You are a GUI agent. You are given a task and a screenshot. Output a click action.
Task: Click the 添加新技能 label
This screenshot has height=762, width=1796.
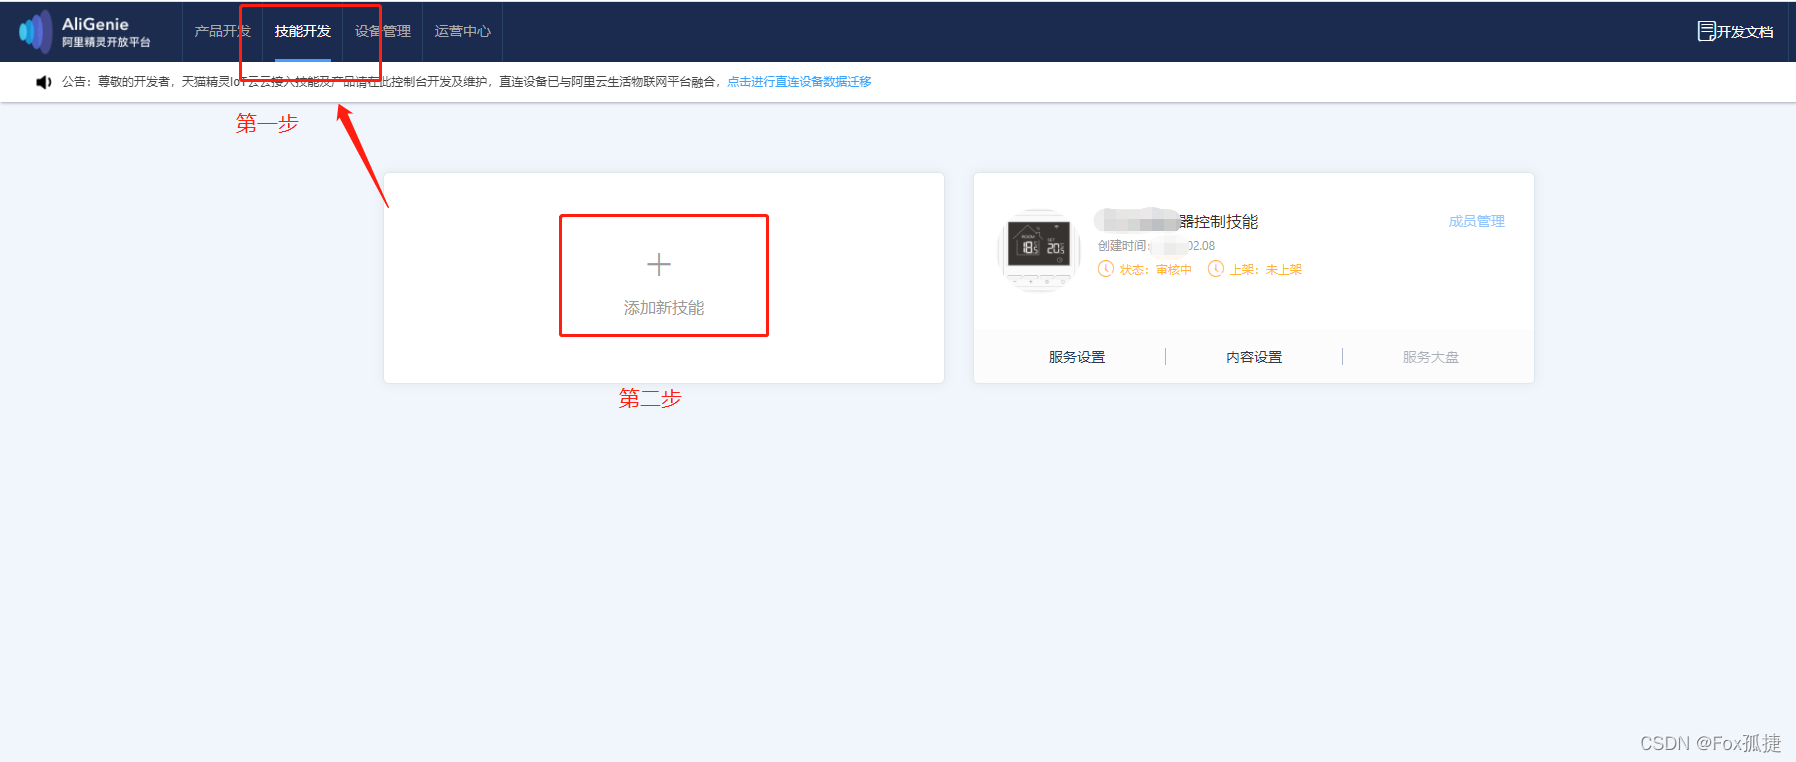click(x=664, y=308)
